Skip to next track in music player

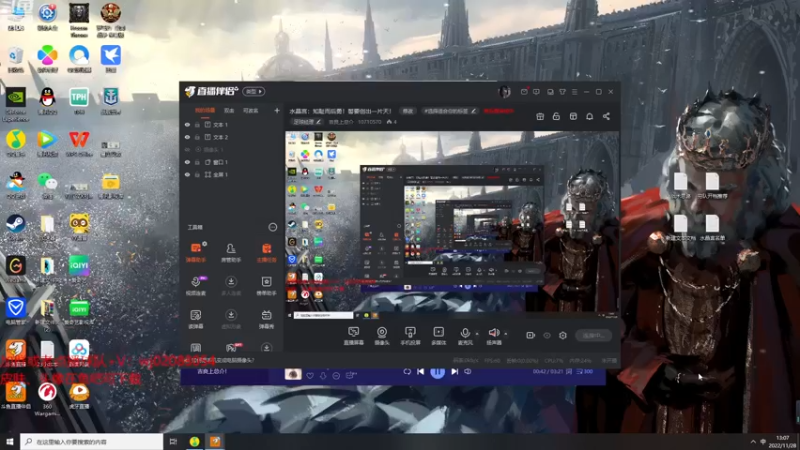pyautogui.click(x=455, y=372)
